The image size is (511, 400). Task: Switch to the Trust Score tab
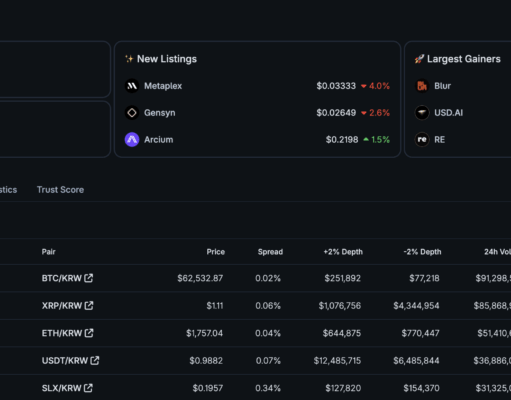coord(60,190)
